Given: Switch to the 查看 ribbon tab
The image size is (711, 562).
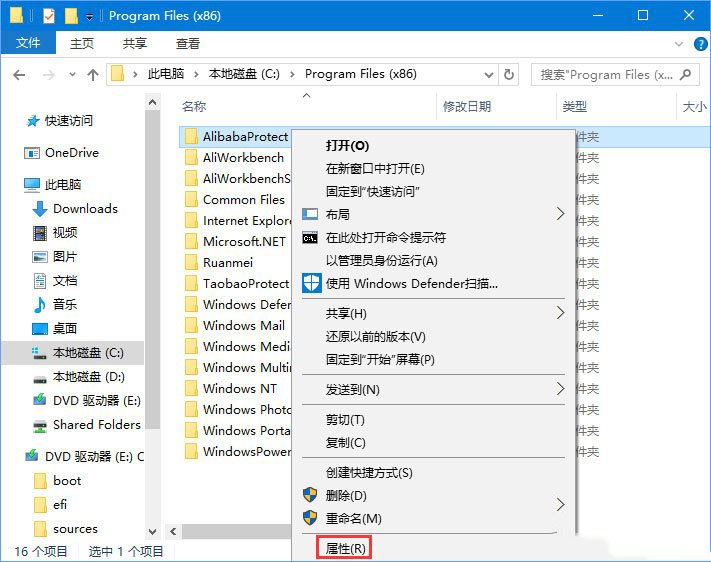Looking at the screenshot, I should [x=188, y=44].
